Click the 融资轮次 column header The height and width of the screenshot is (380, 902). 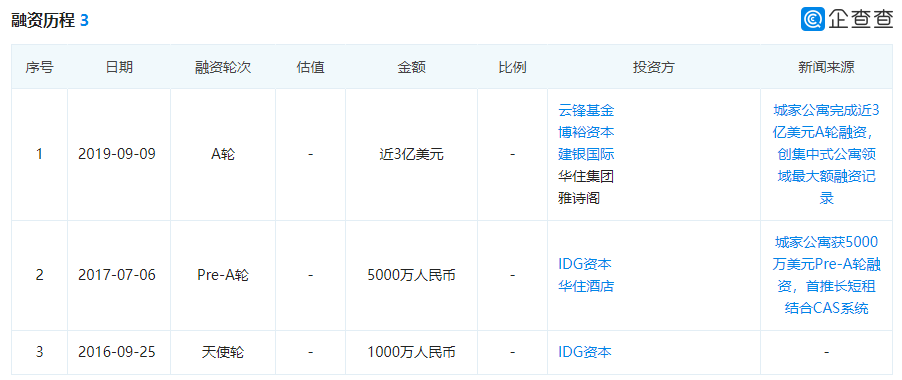223,67
